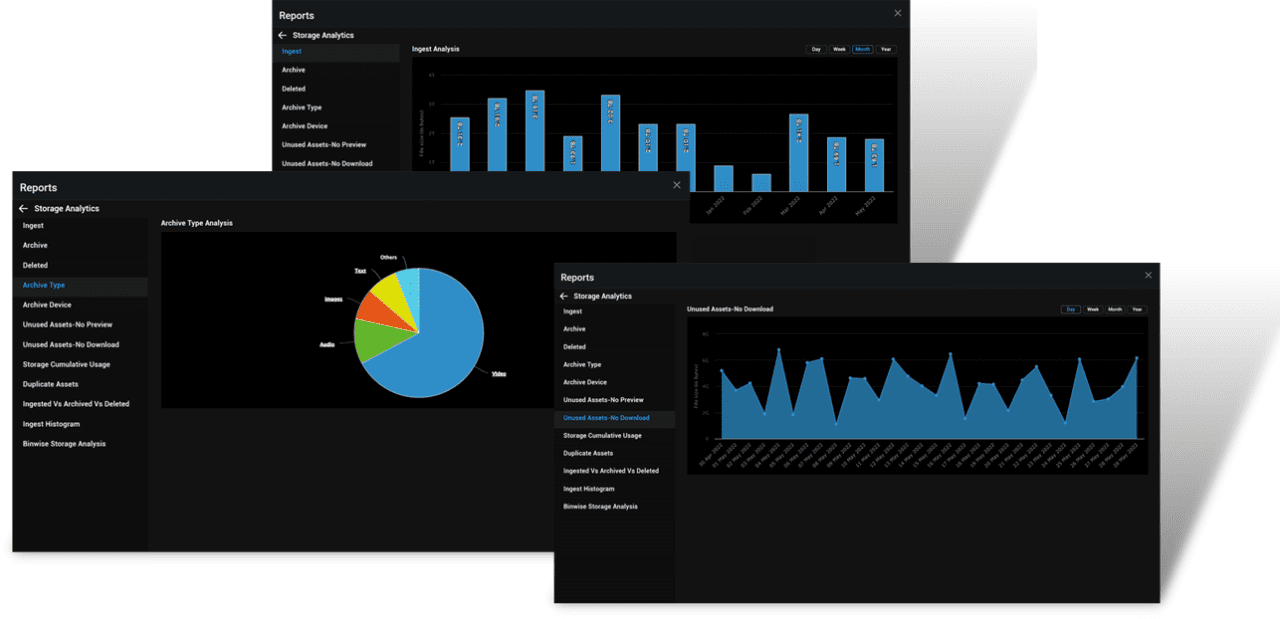1280x619 pixels.
Task: Navigate back from Storage Analytics in top window
Action: pos(283,35)
